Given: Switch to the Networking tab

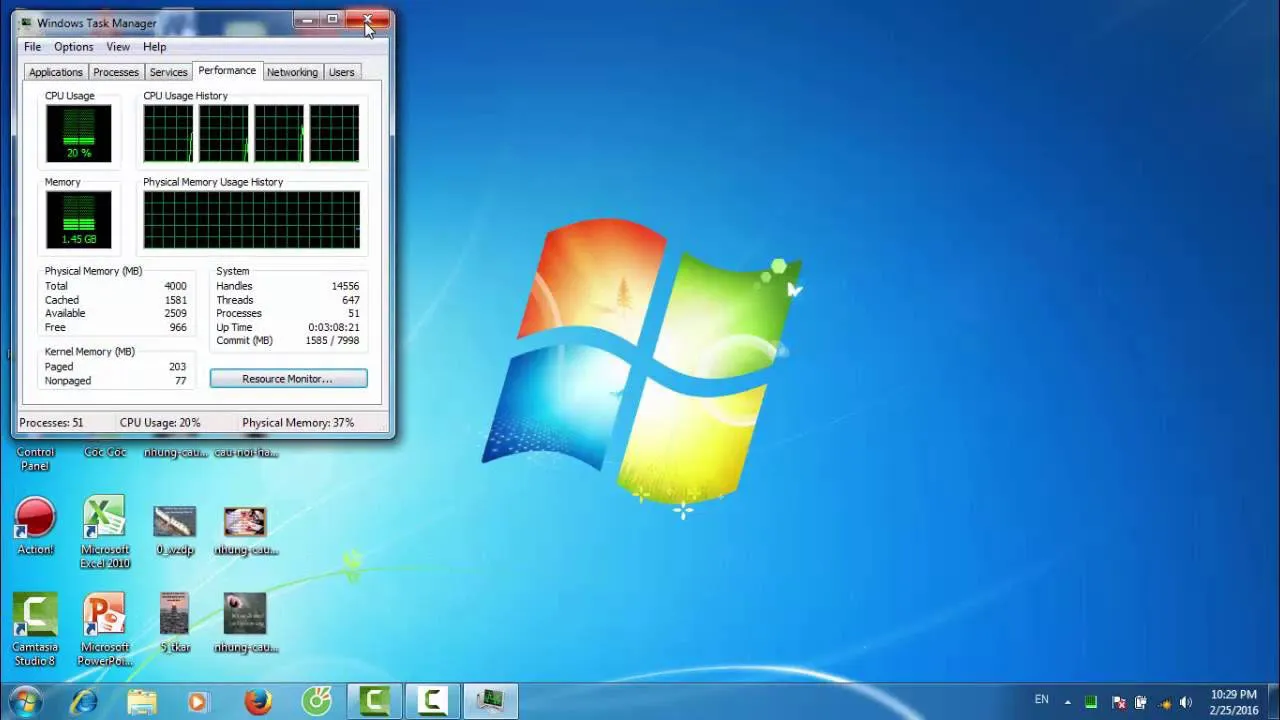Looking at the screenshot, I should (x=292, y=71).
